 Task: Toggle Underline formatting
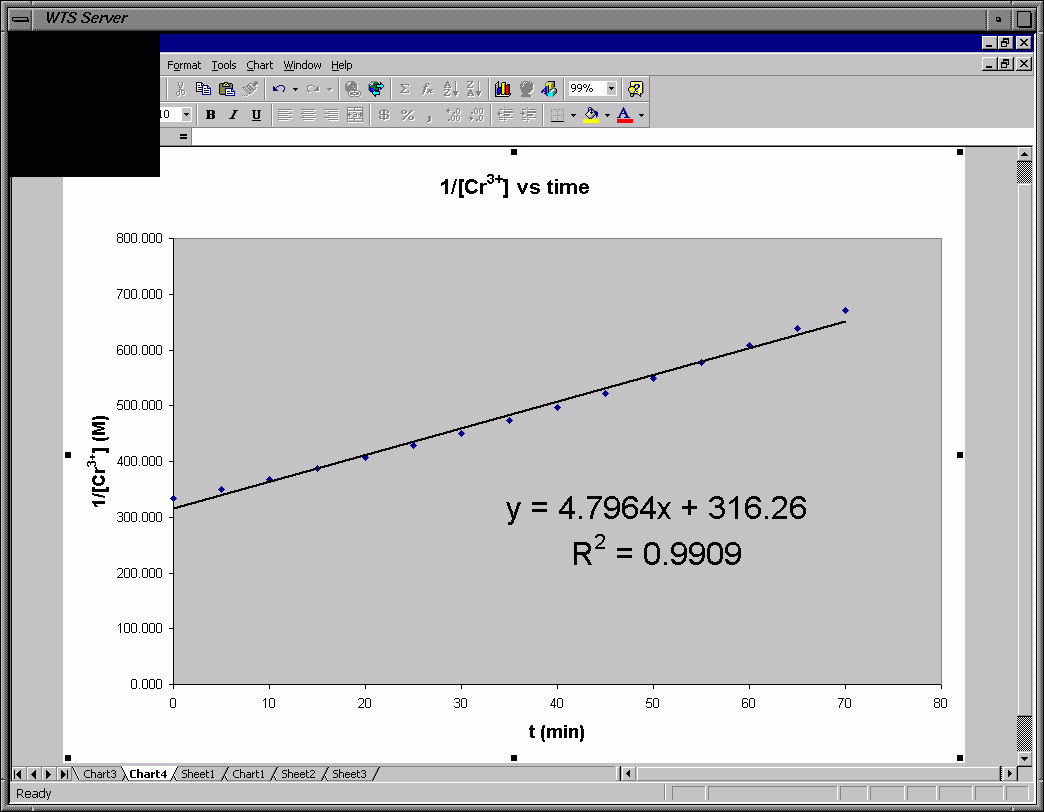[256, 115]
